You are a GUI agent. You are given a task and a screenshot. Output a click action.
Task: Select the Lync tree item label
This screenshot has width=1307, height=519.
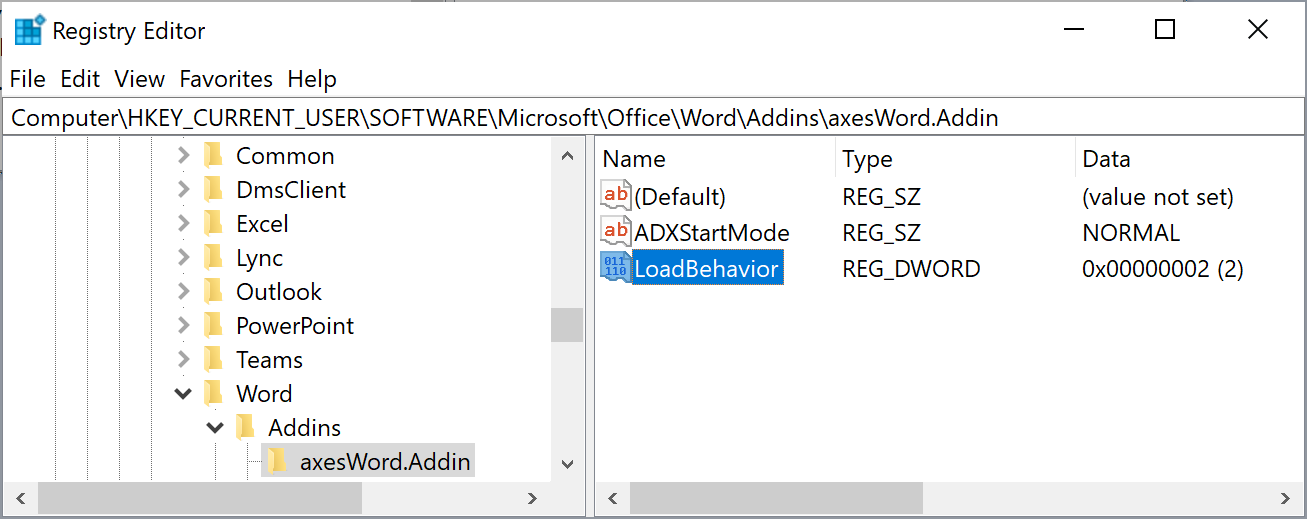[x=260, y=258]
